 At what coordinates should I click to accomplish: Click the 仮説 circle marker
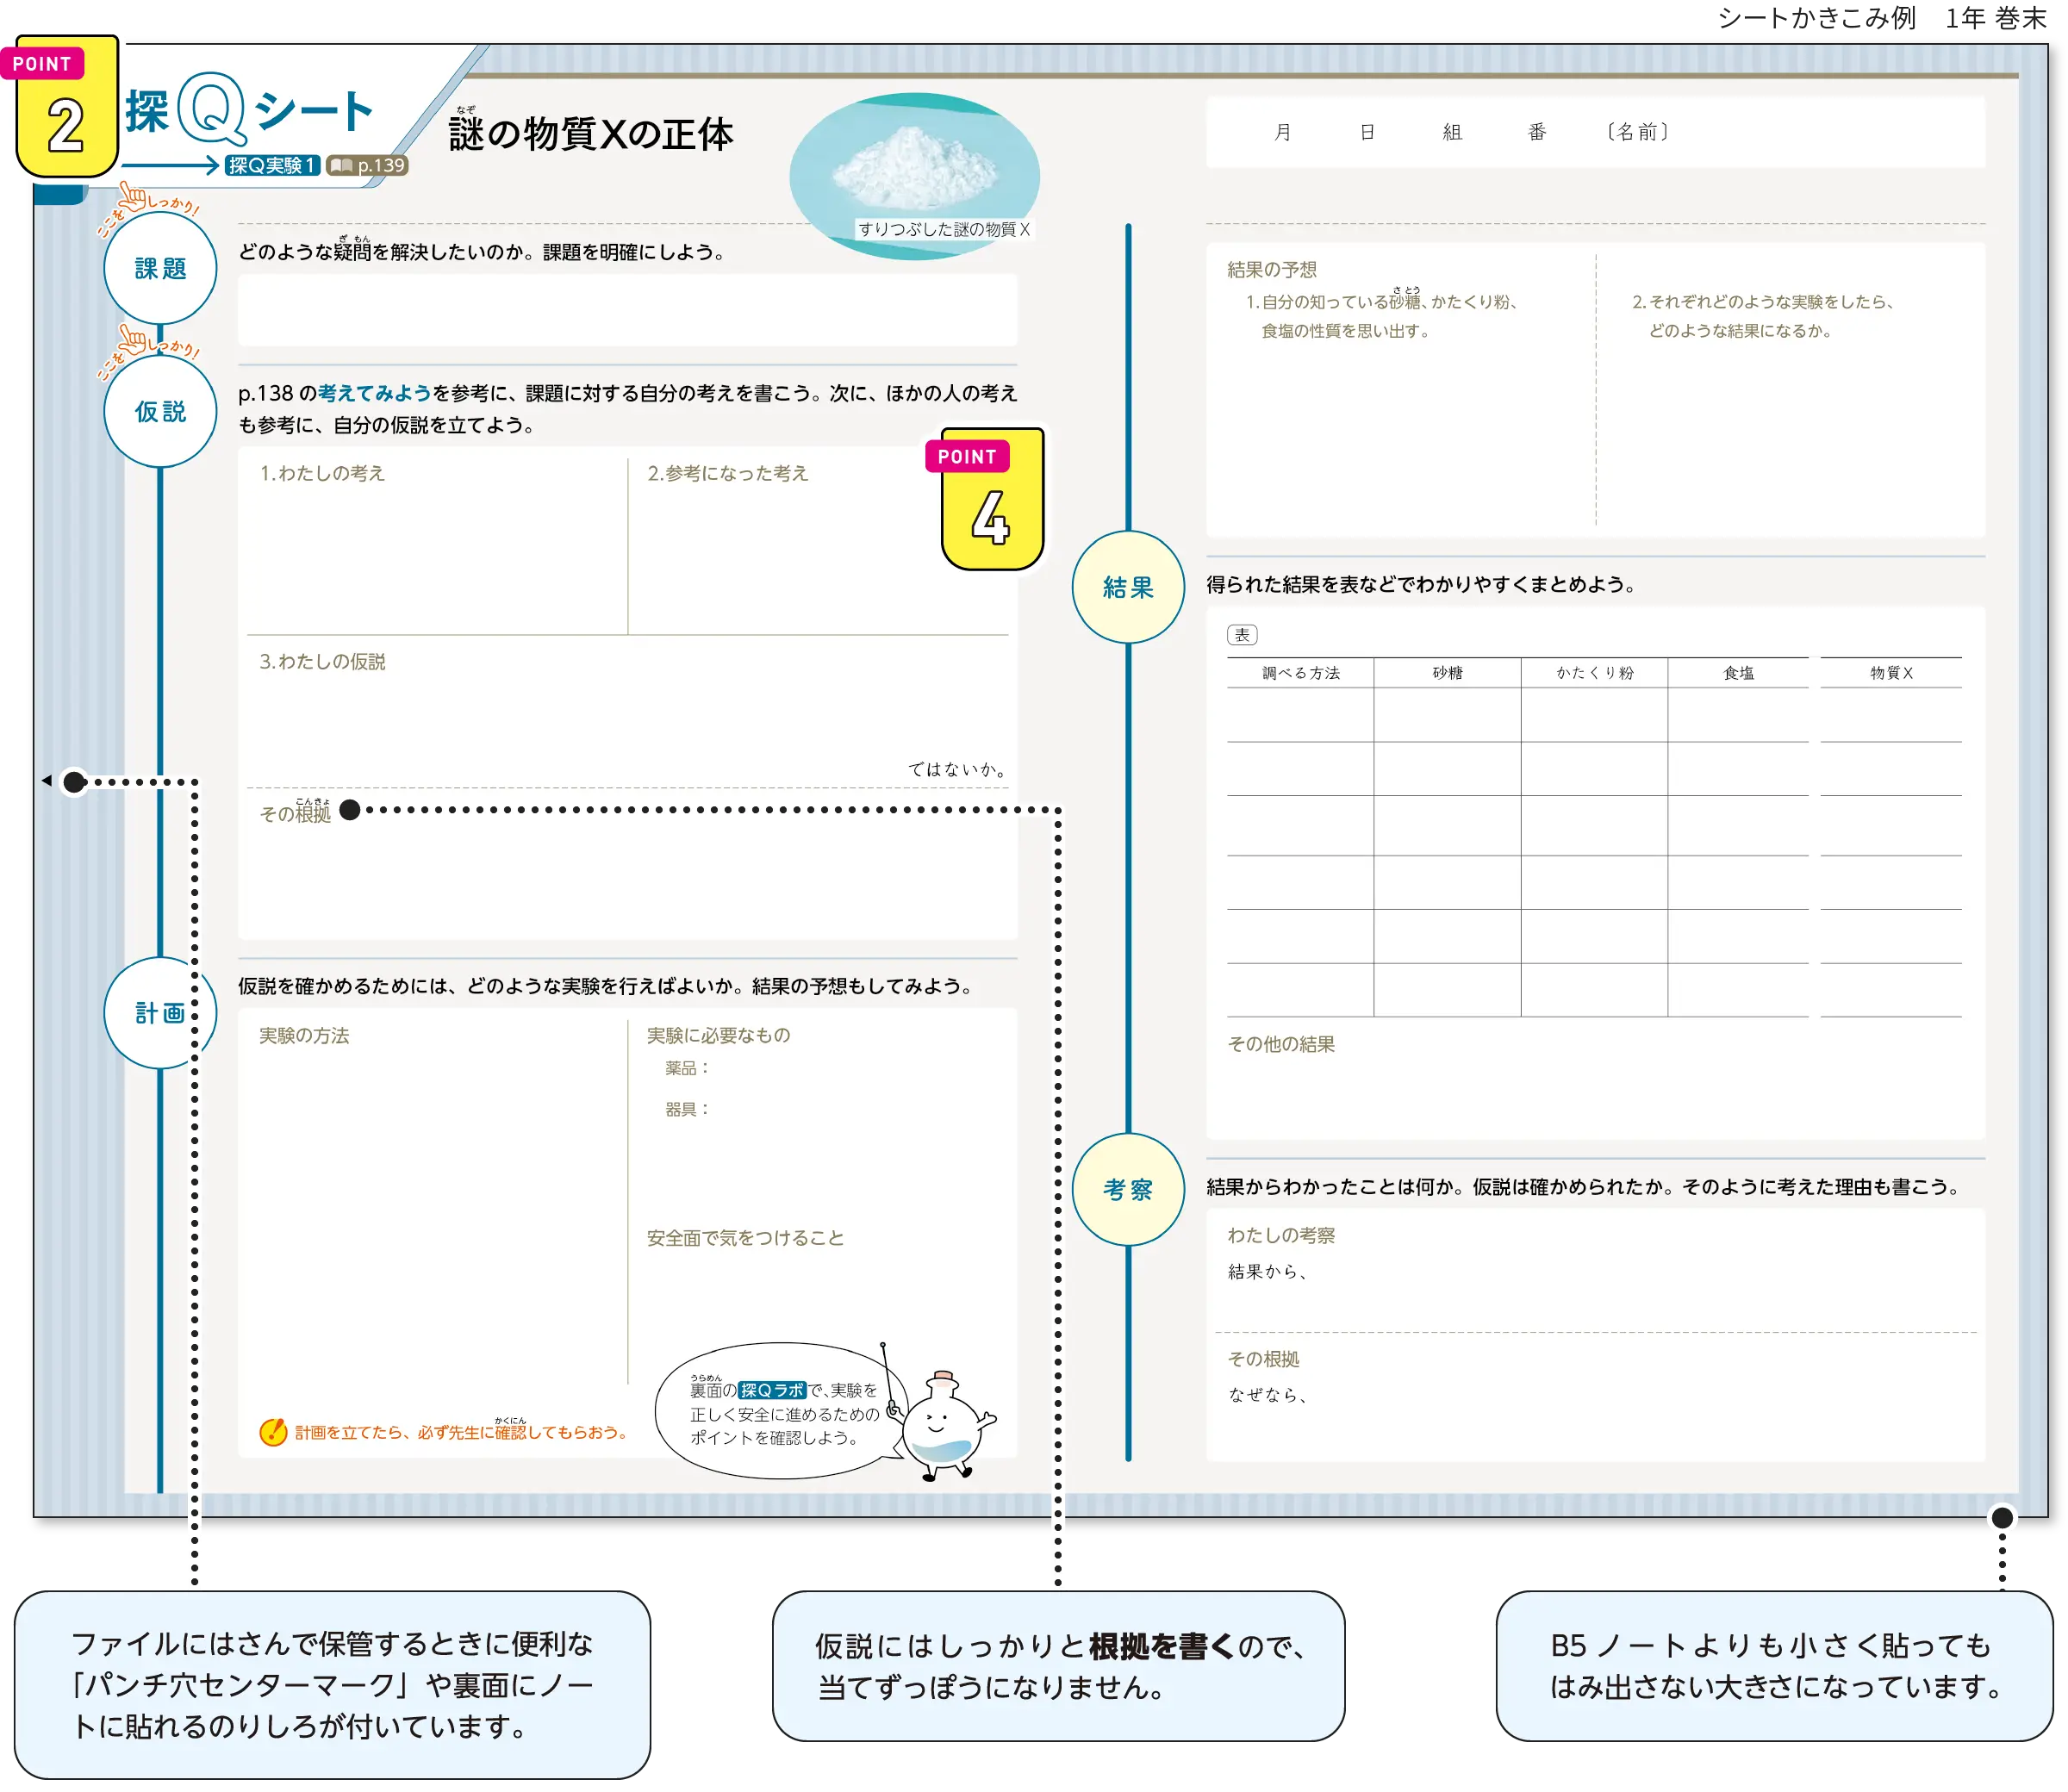tap(160, 411)
